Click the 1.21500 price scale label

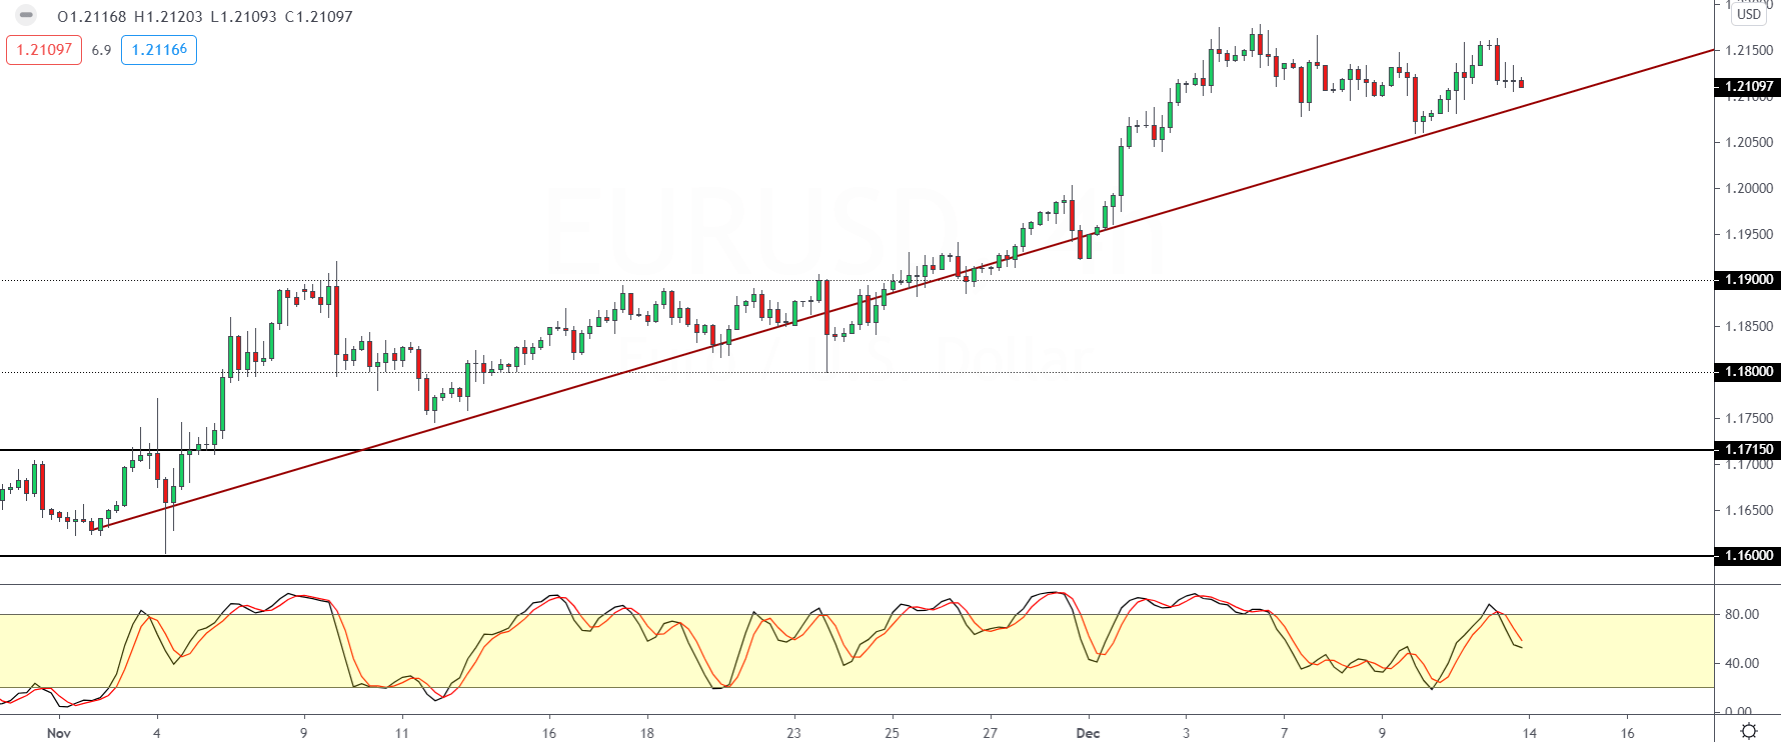click(x=1749, y=50)
